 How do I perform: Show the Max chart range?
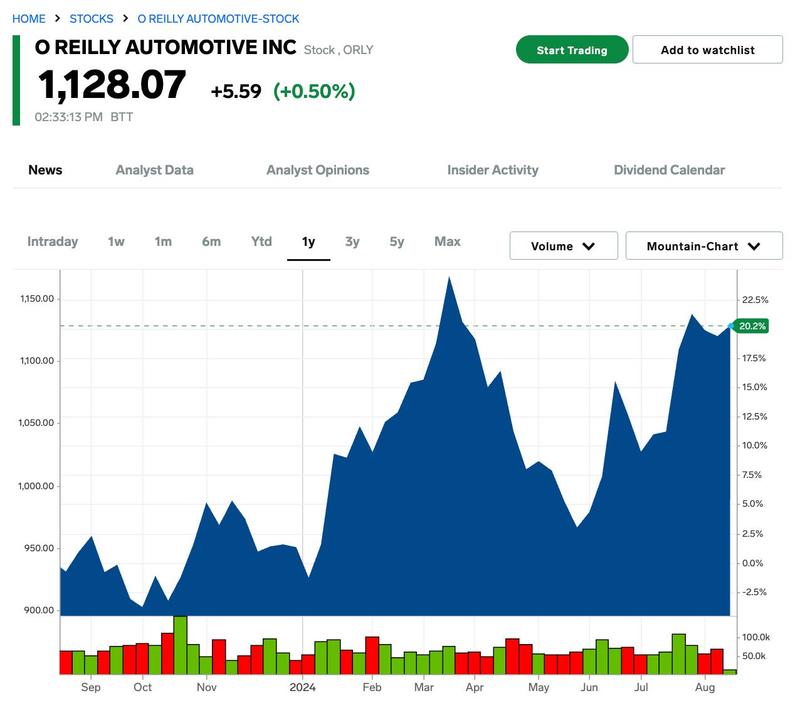click(447, 241)
